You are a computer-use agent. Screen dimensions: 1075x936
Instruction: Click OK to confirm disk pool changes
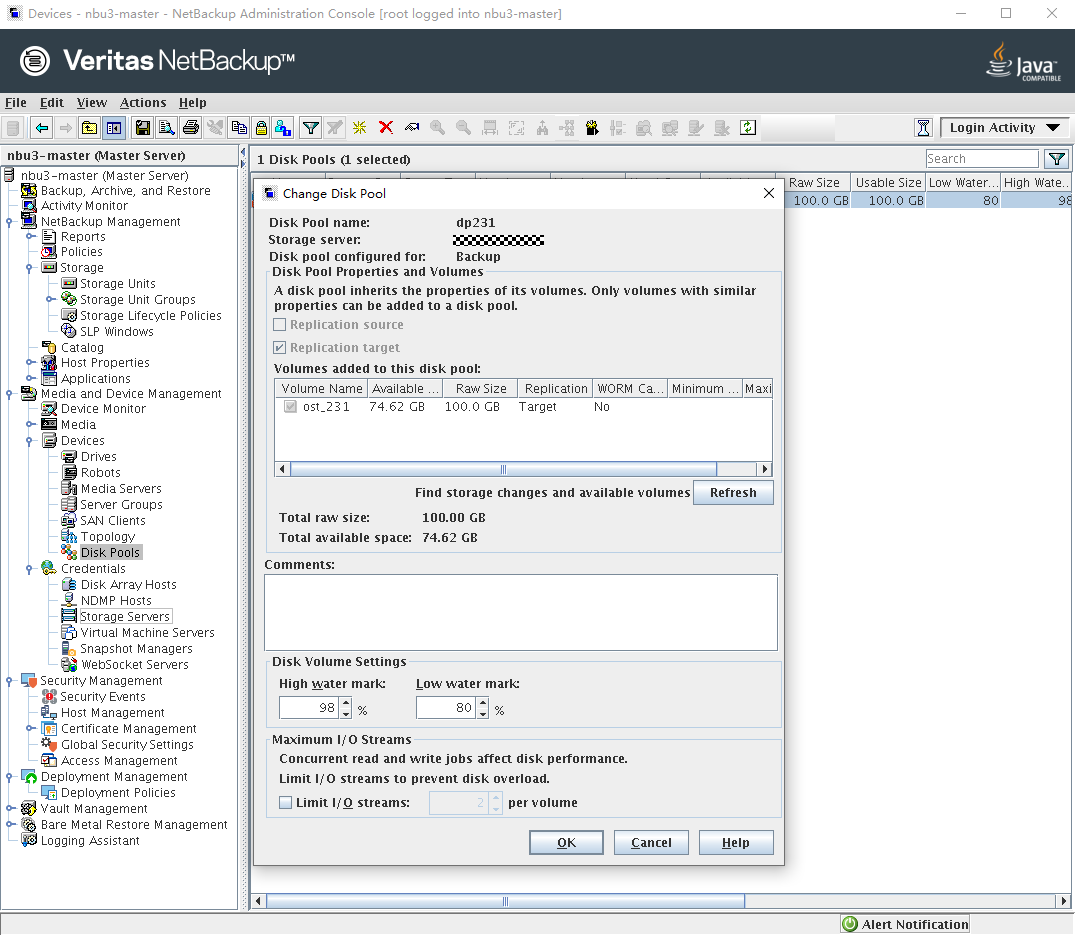(x=566, y=843)
